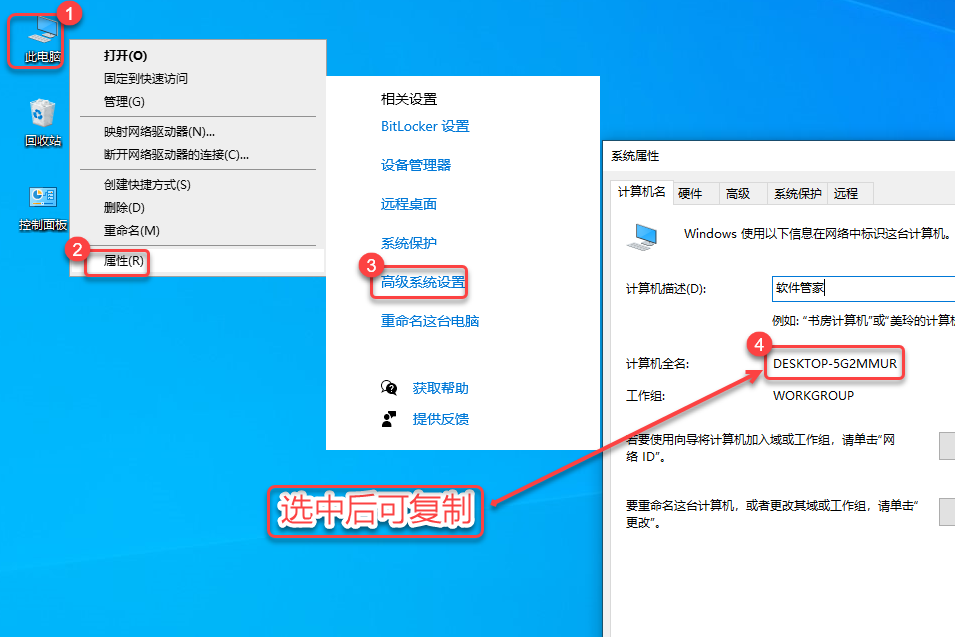Click 属性(R) in context menu
This screenshot has height=637, width=955.
click(124, 261)
